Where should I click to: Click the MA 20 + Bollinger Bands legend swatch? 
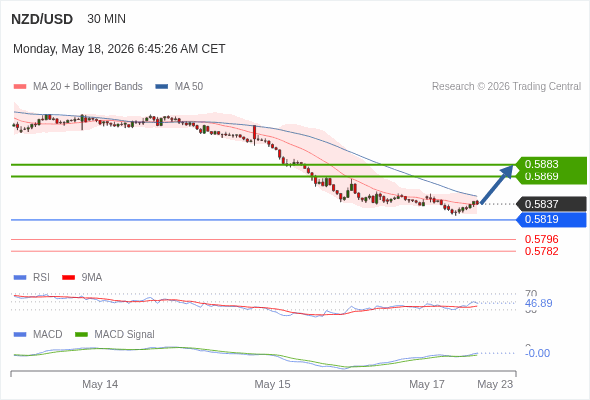(x=20, y=87)
